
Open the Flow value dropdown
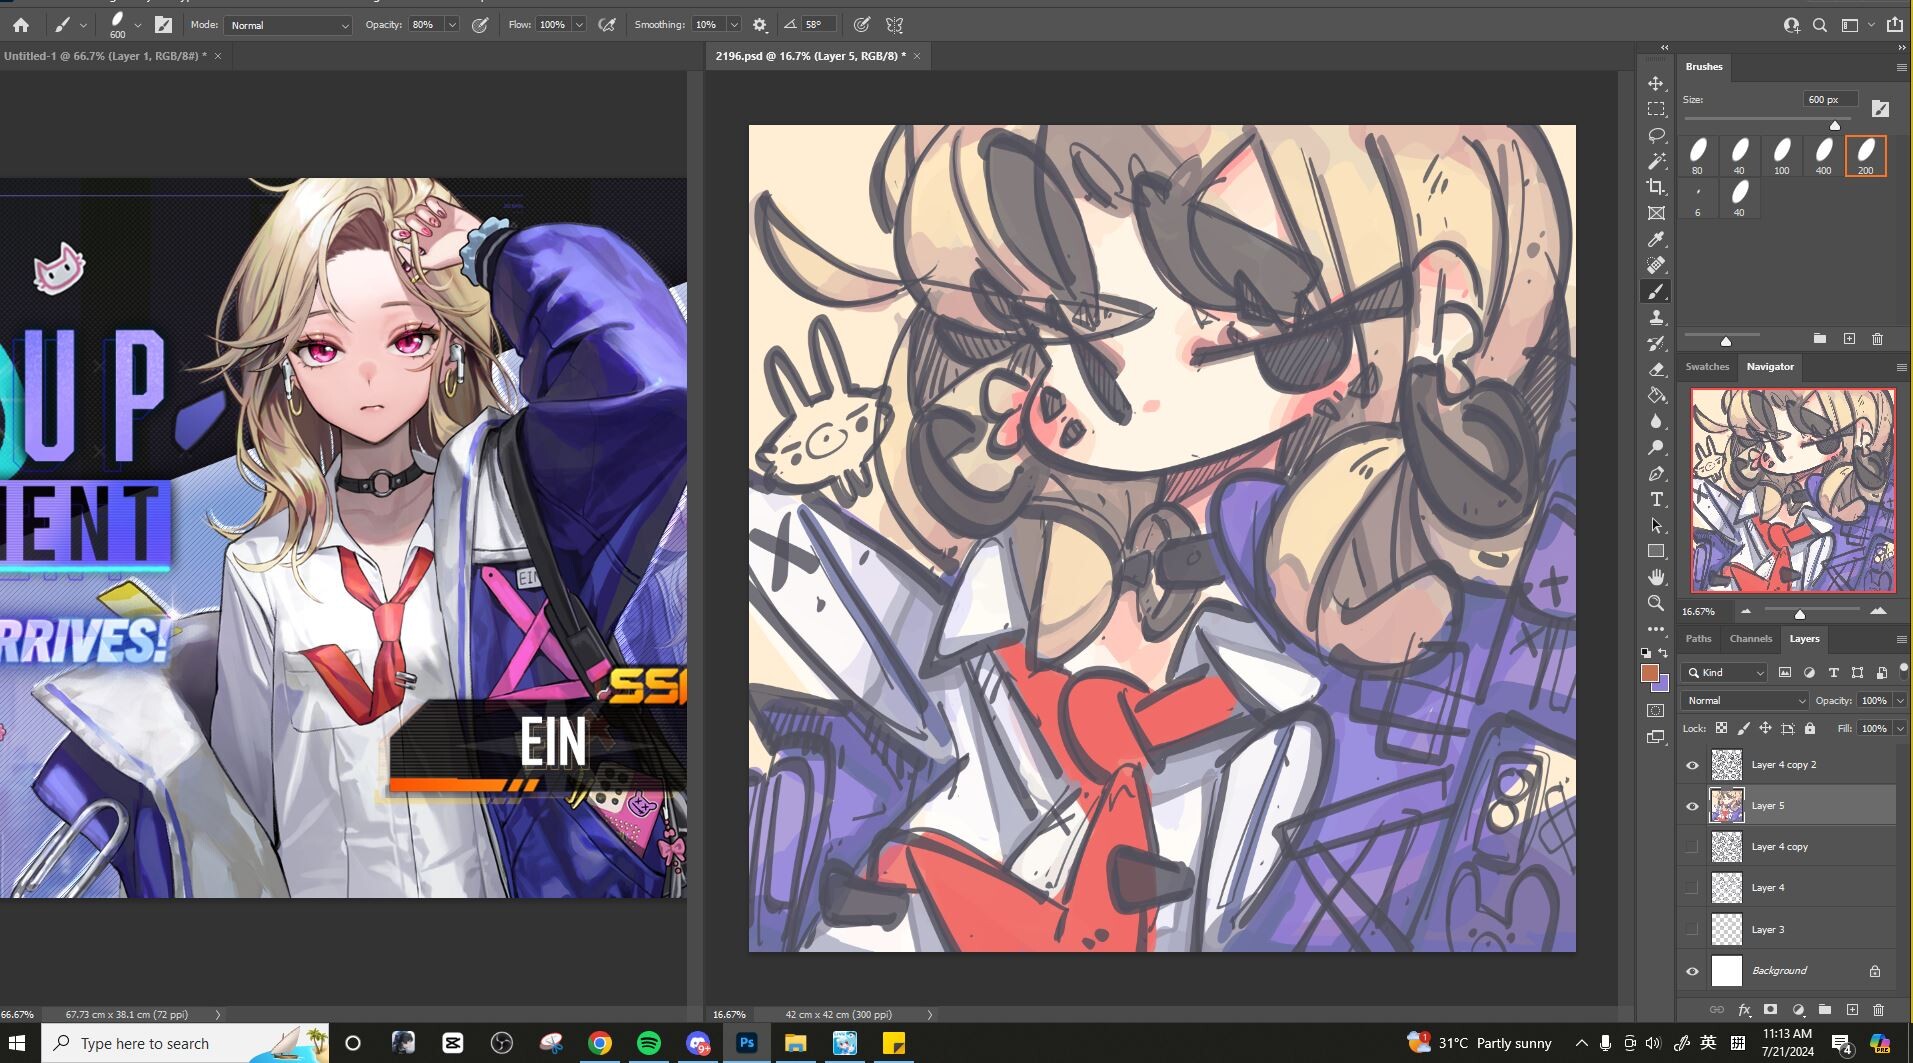pyautogui.click(x=579, y=25)
